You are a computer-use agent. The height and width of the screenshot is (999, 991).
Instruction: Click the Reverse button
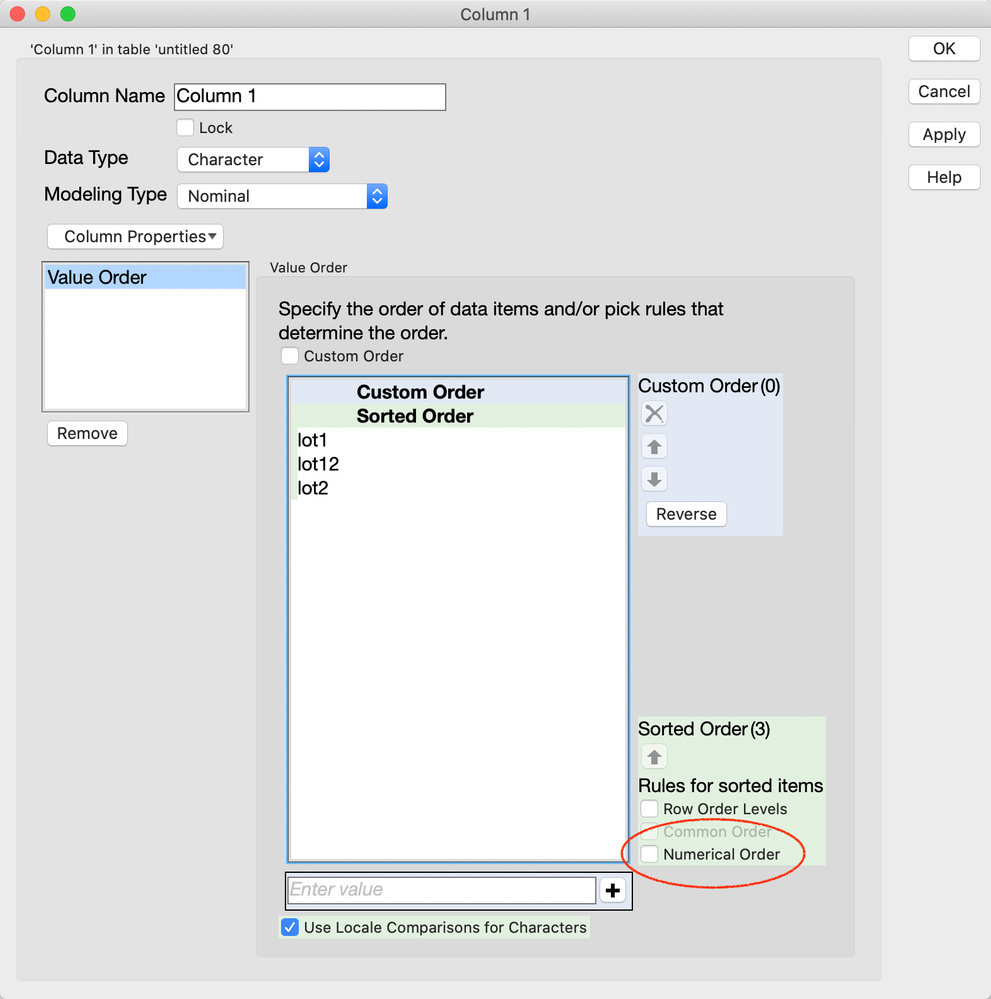(x=686, y=514)
